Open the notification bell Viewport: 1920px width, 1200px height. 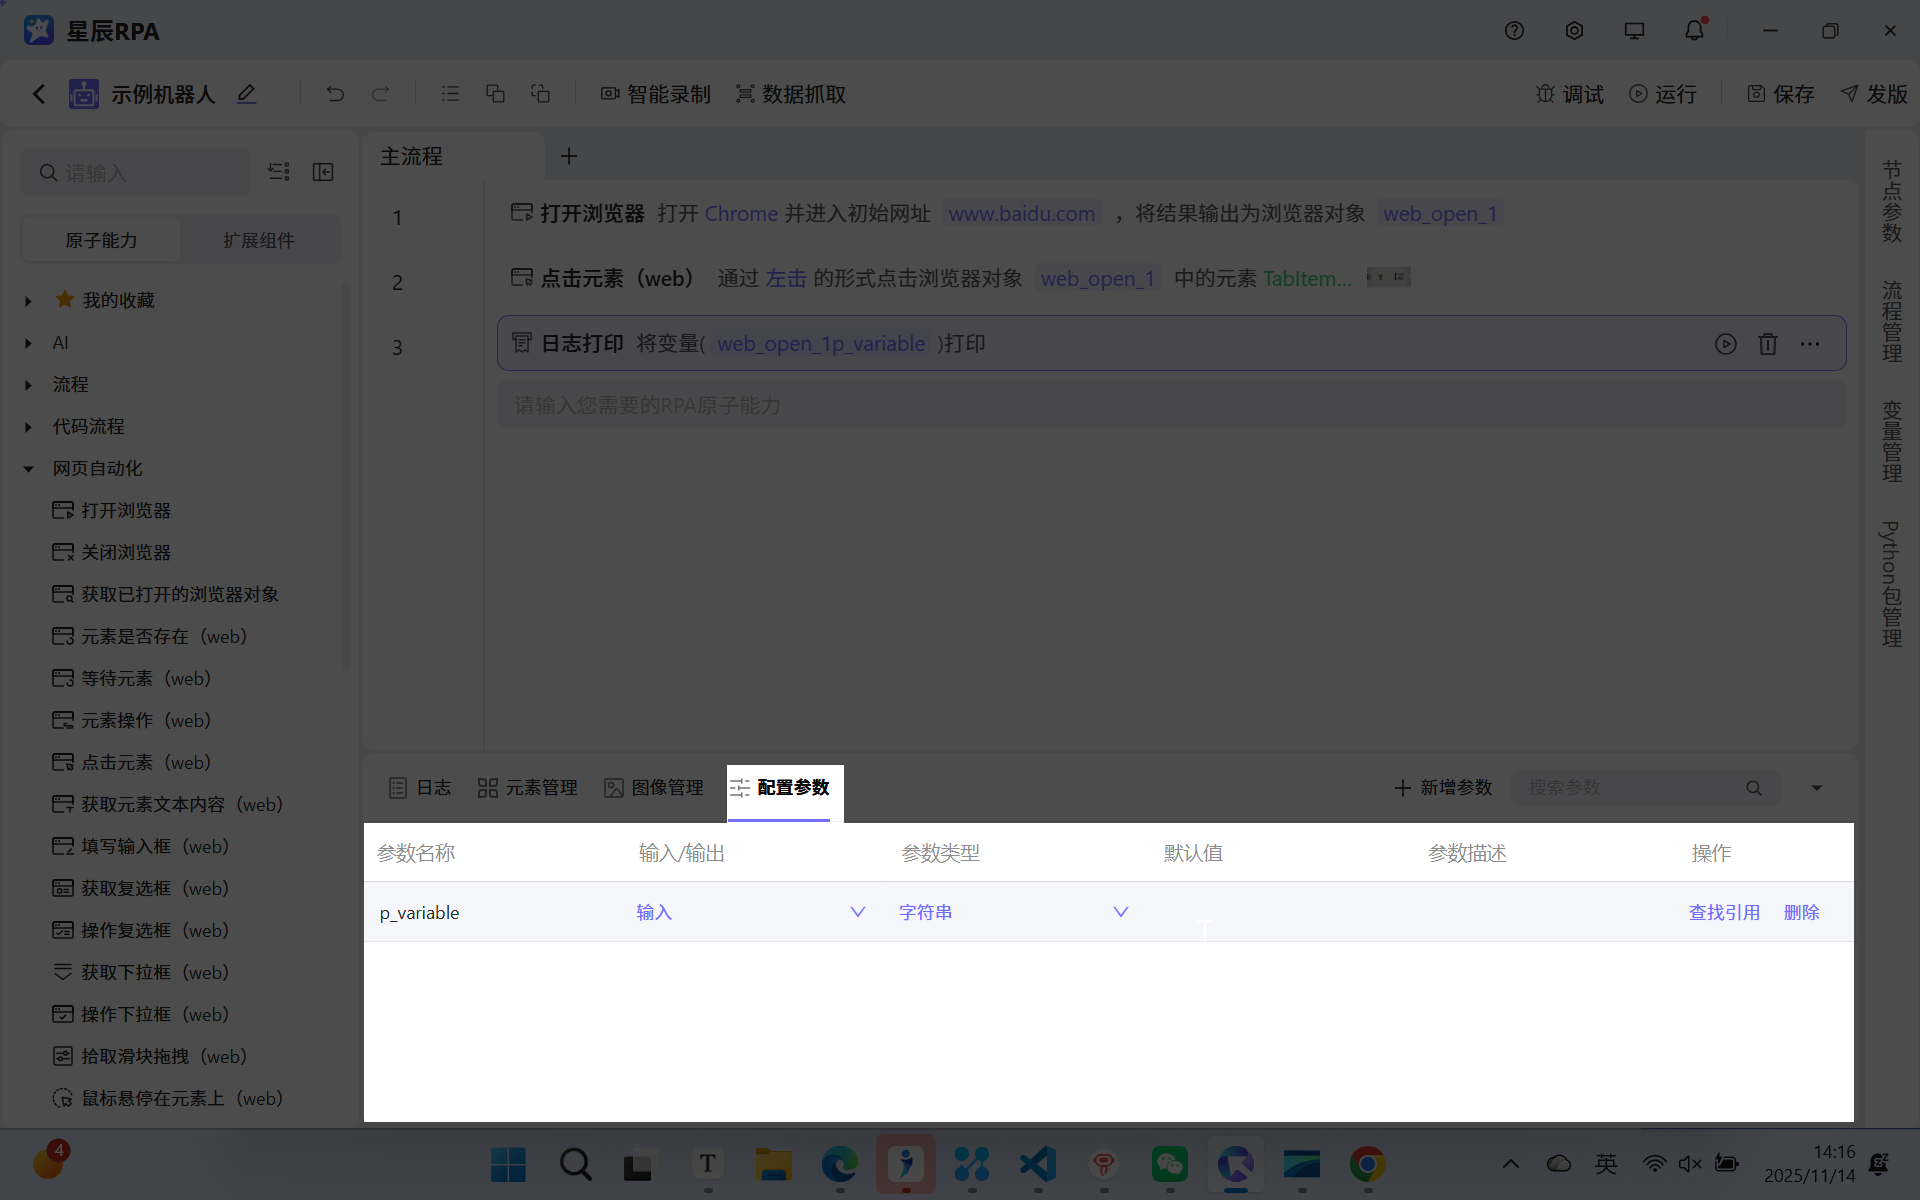pyautogui.click(x=1694, y=30)
